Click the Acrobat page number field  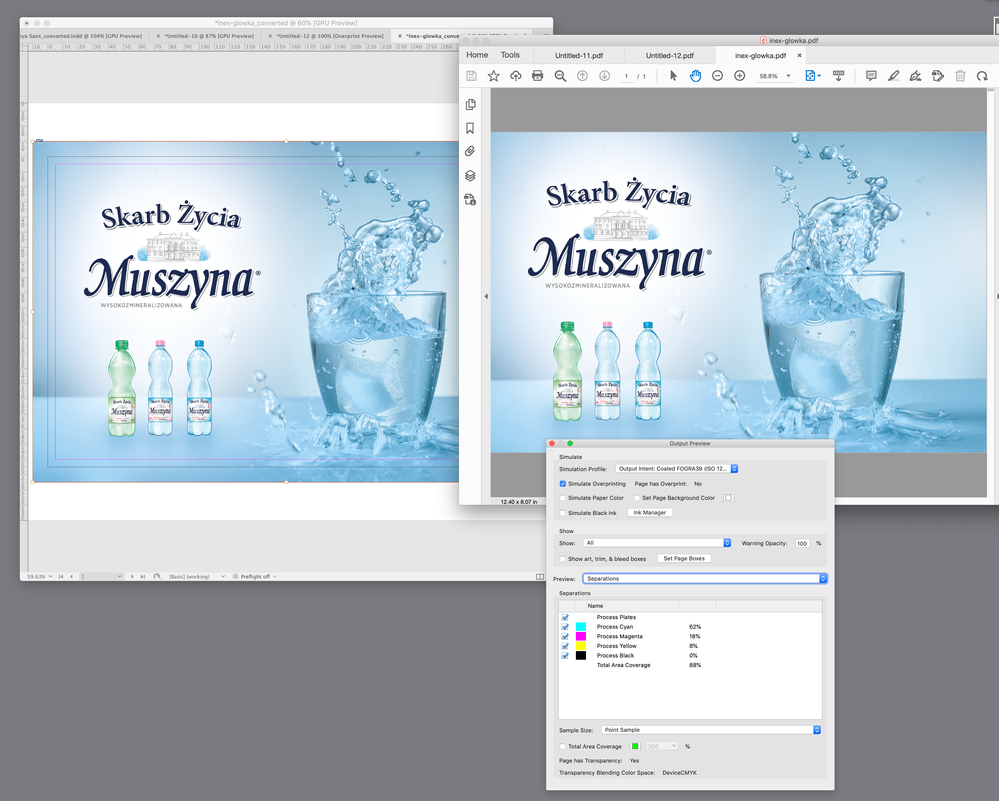[627, 76]
